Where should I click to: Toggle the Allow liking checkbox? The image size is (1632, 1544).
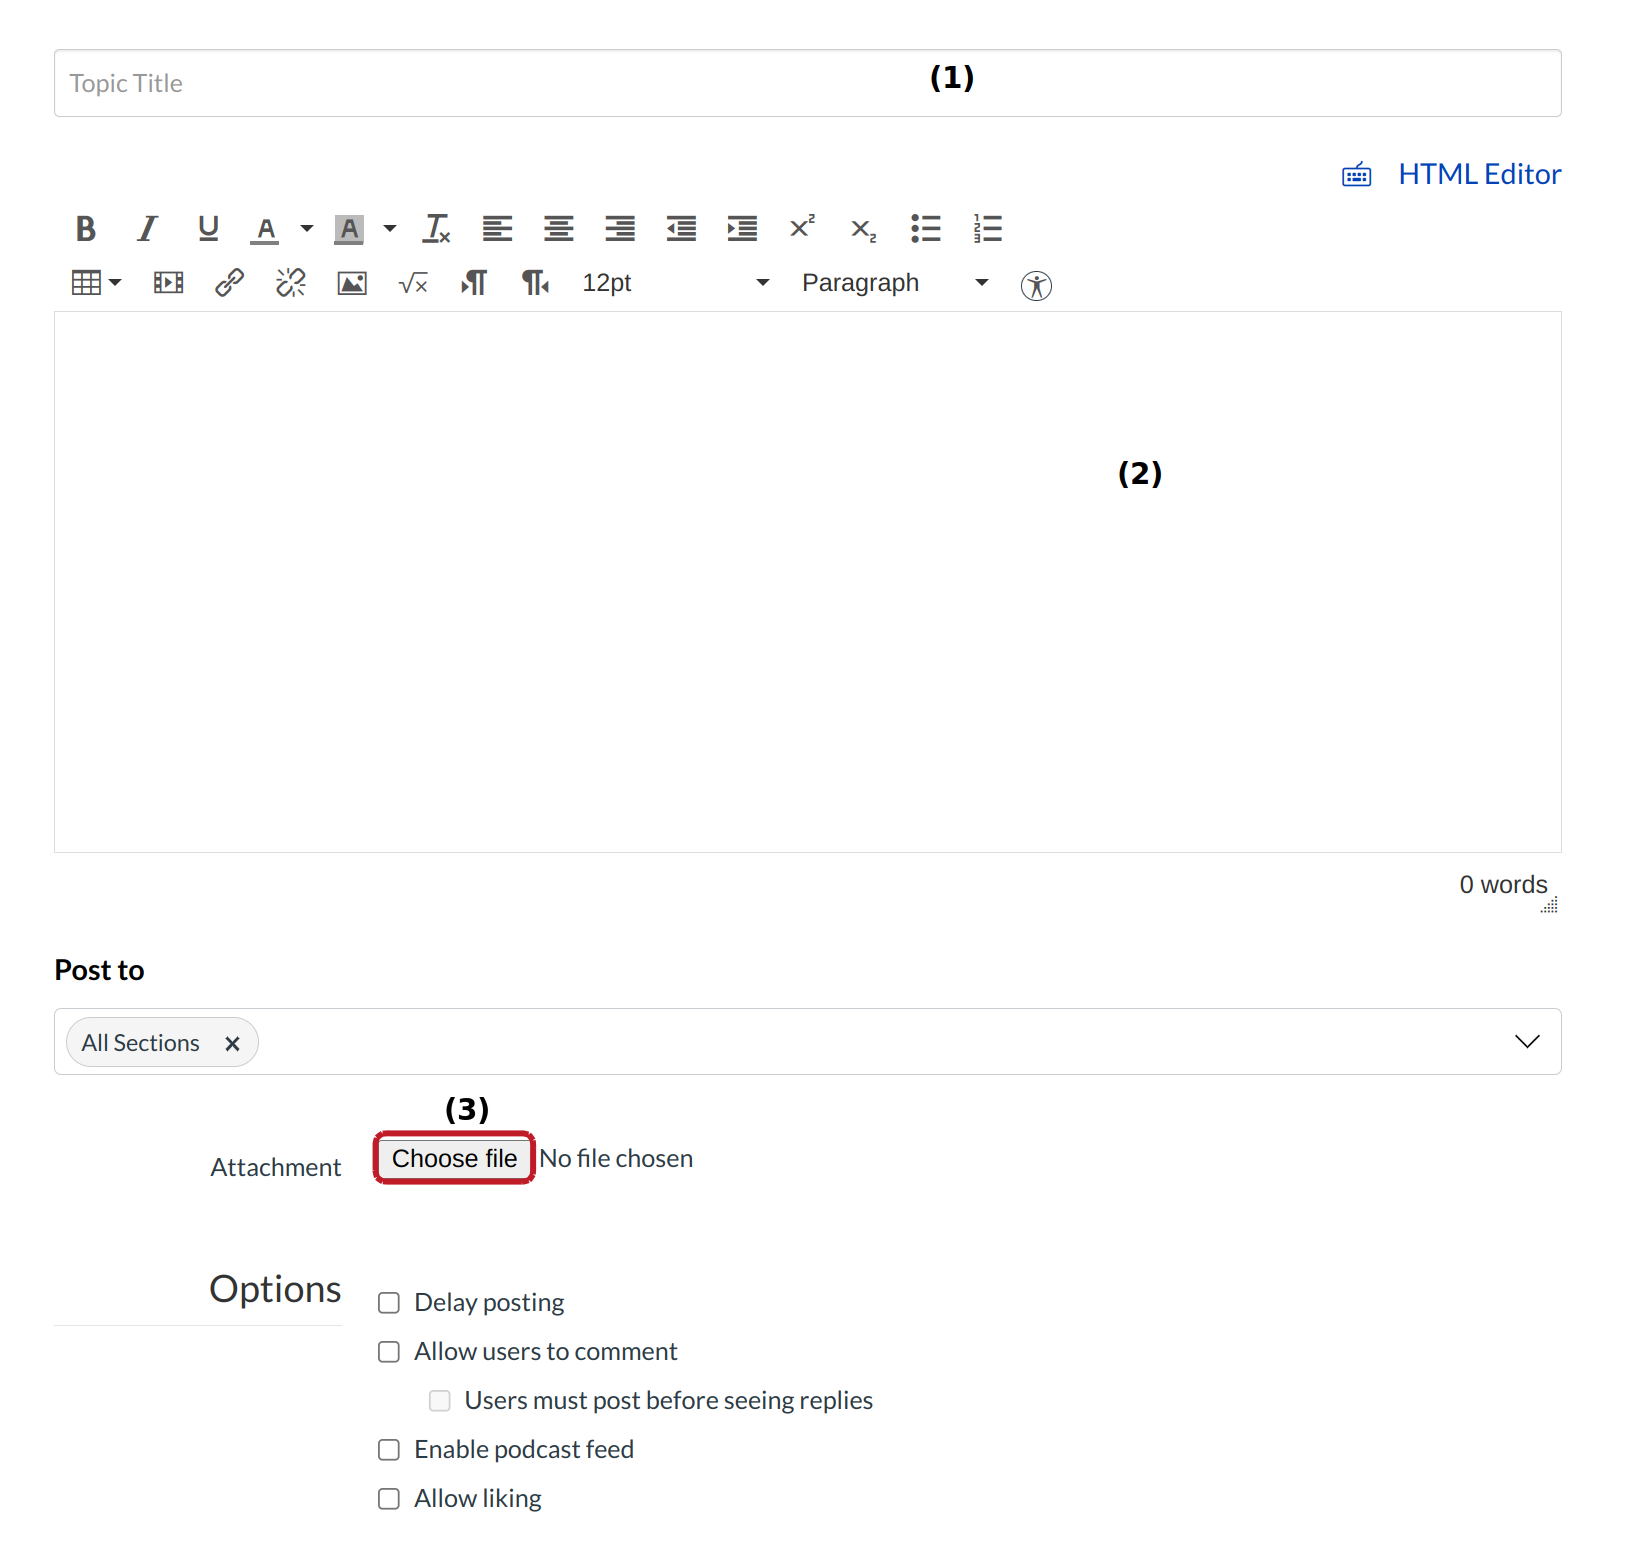click(x=389, y=1499)
